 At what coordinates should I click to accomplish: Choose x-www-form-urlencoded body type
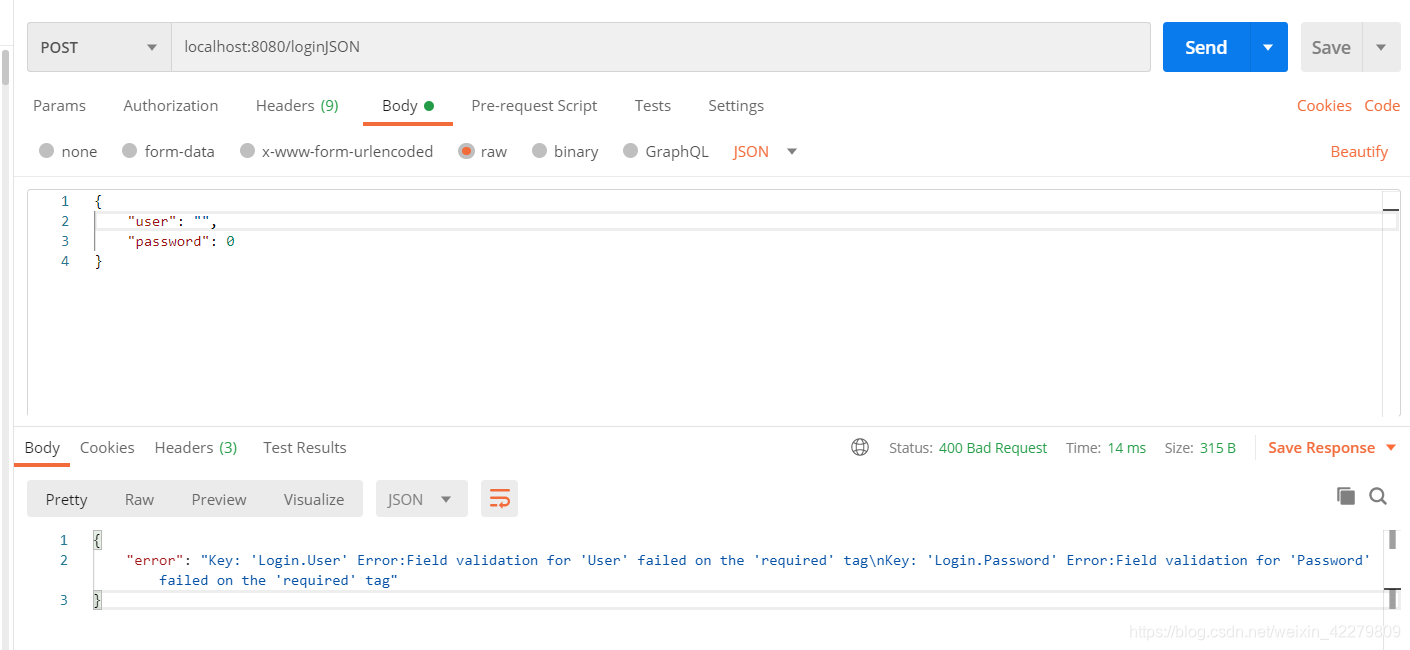tap(248, 151)
